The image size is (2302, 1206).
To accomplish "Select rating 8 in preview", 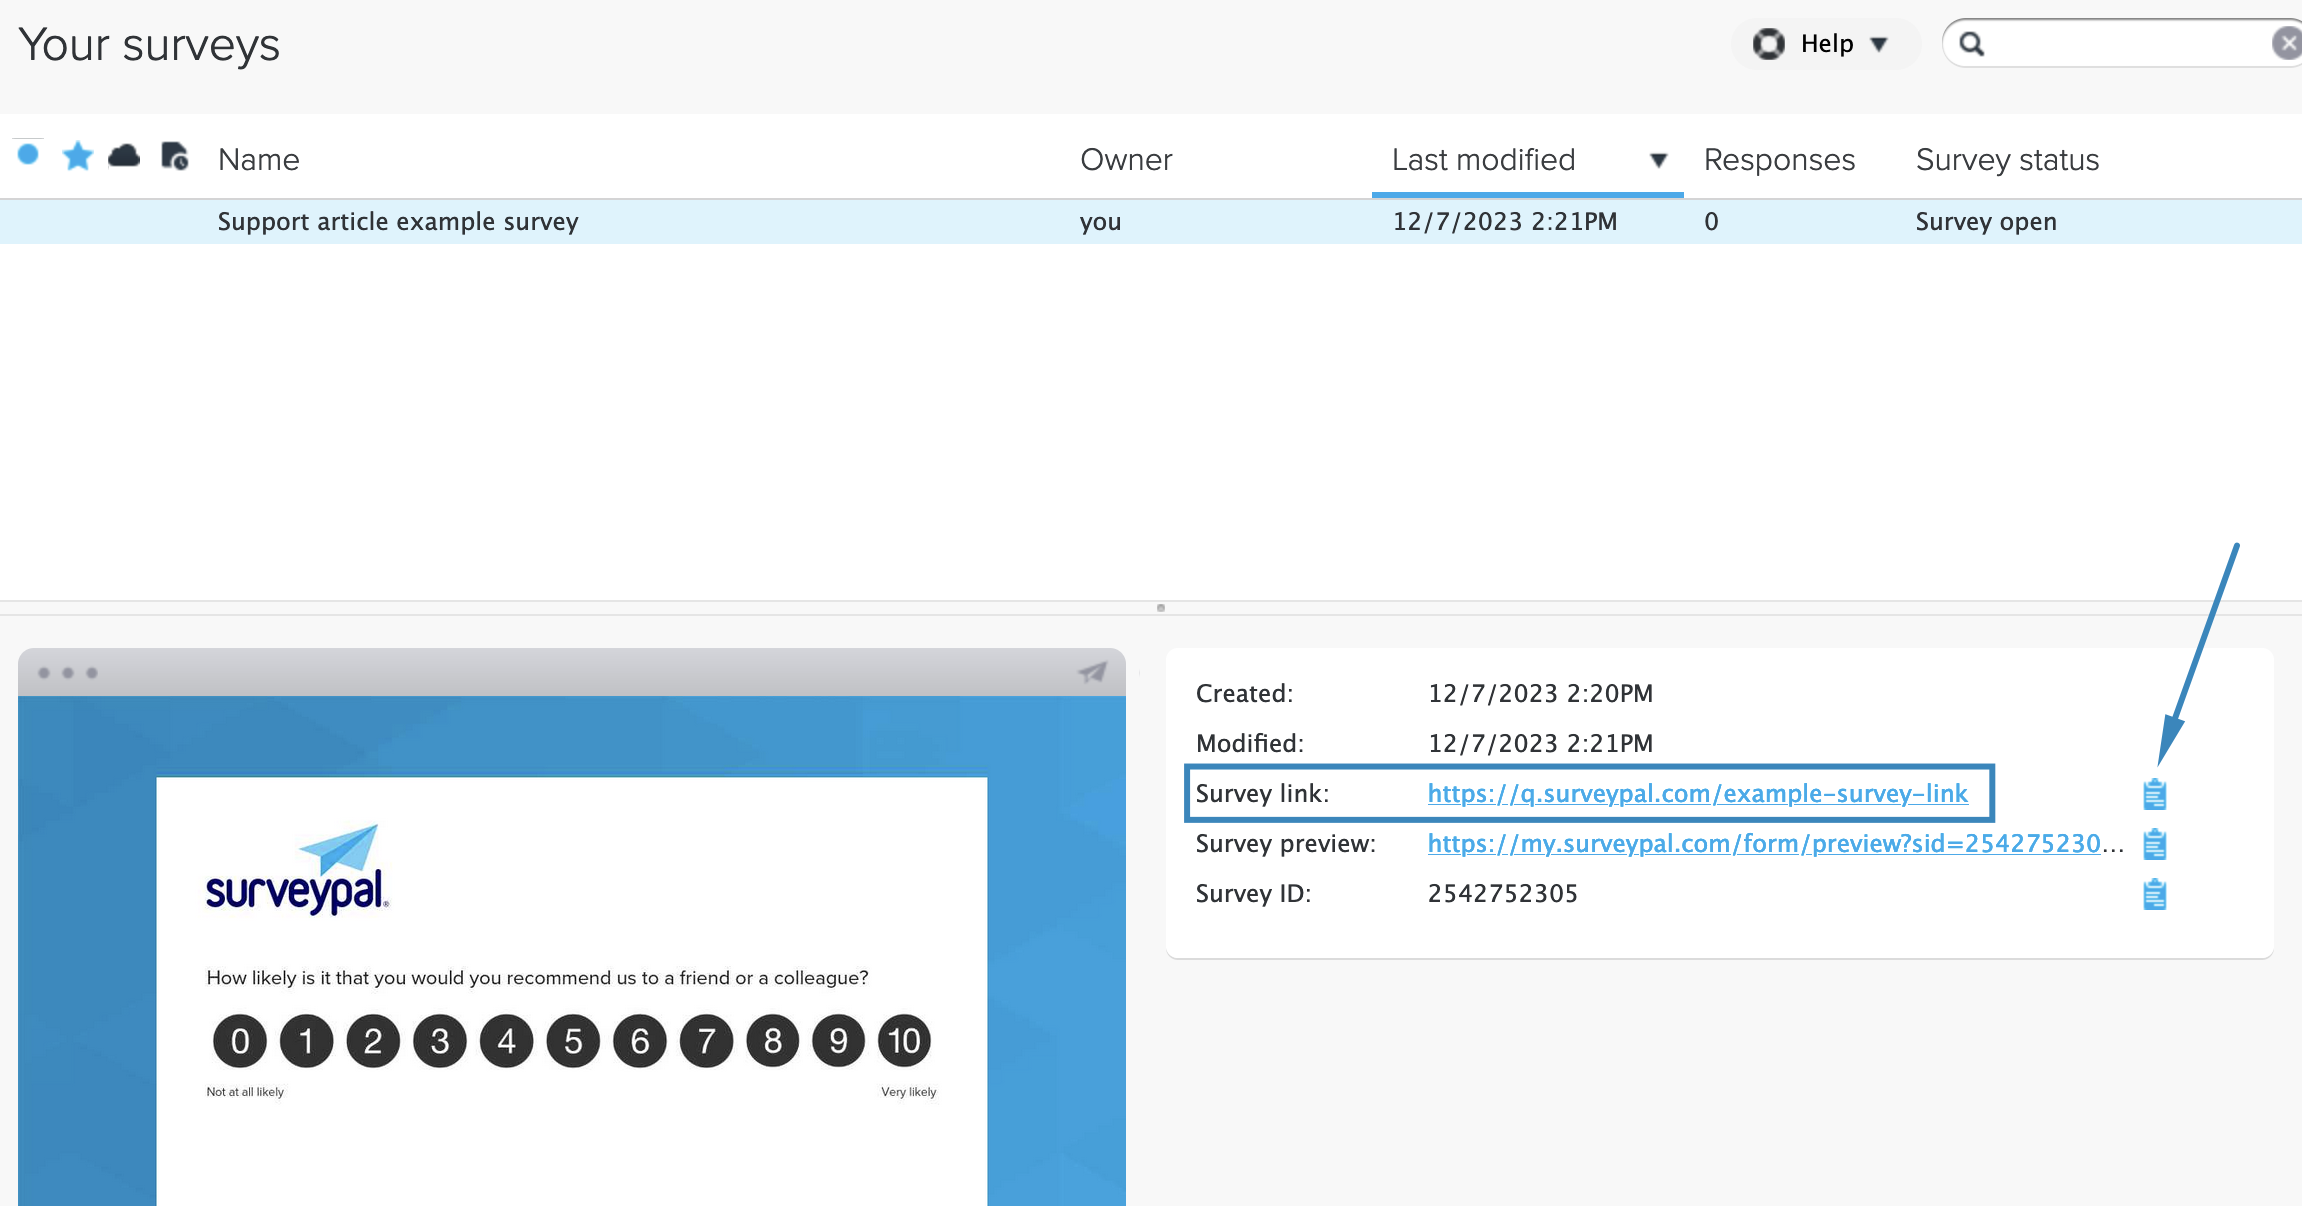I will [773, 1041].
